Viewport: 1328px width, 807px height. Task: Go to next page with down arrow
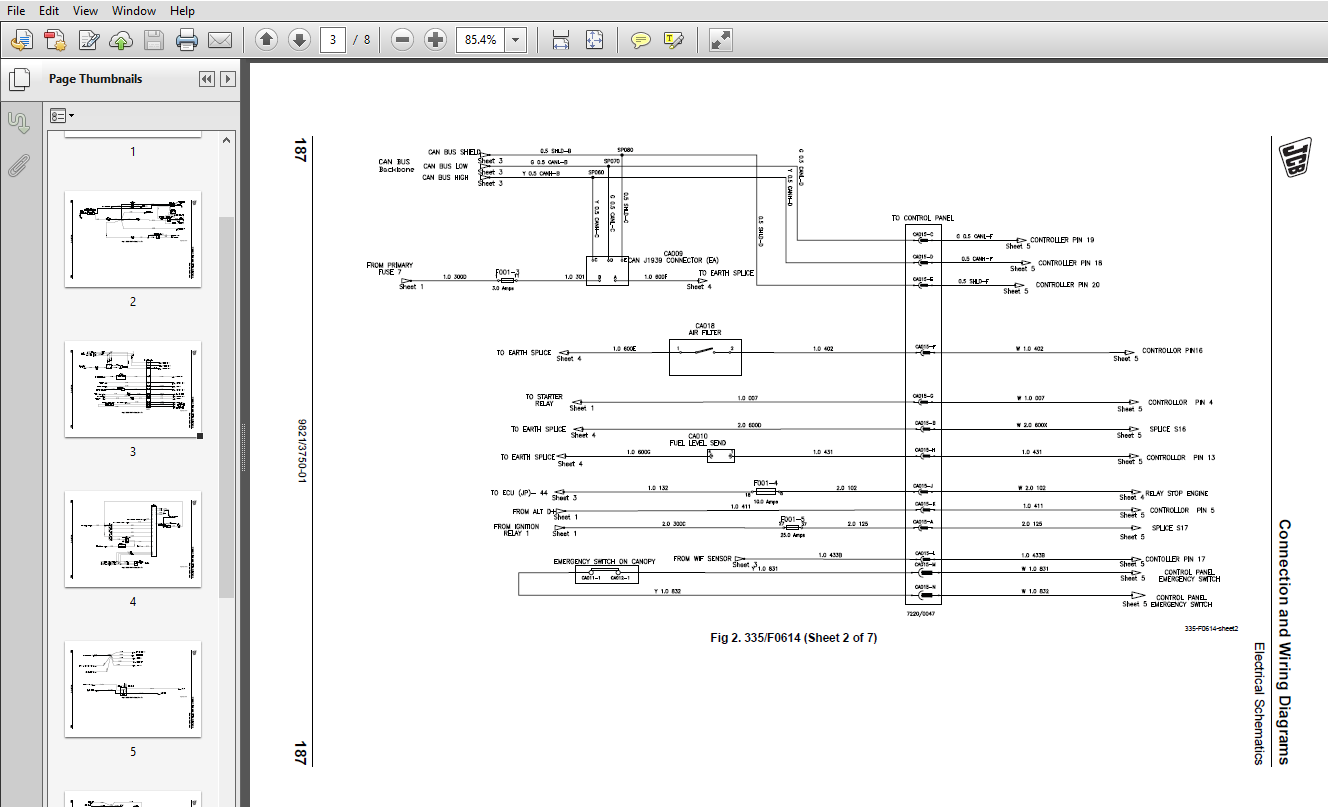[299, 40]
